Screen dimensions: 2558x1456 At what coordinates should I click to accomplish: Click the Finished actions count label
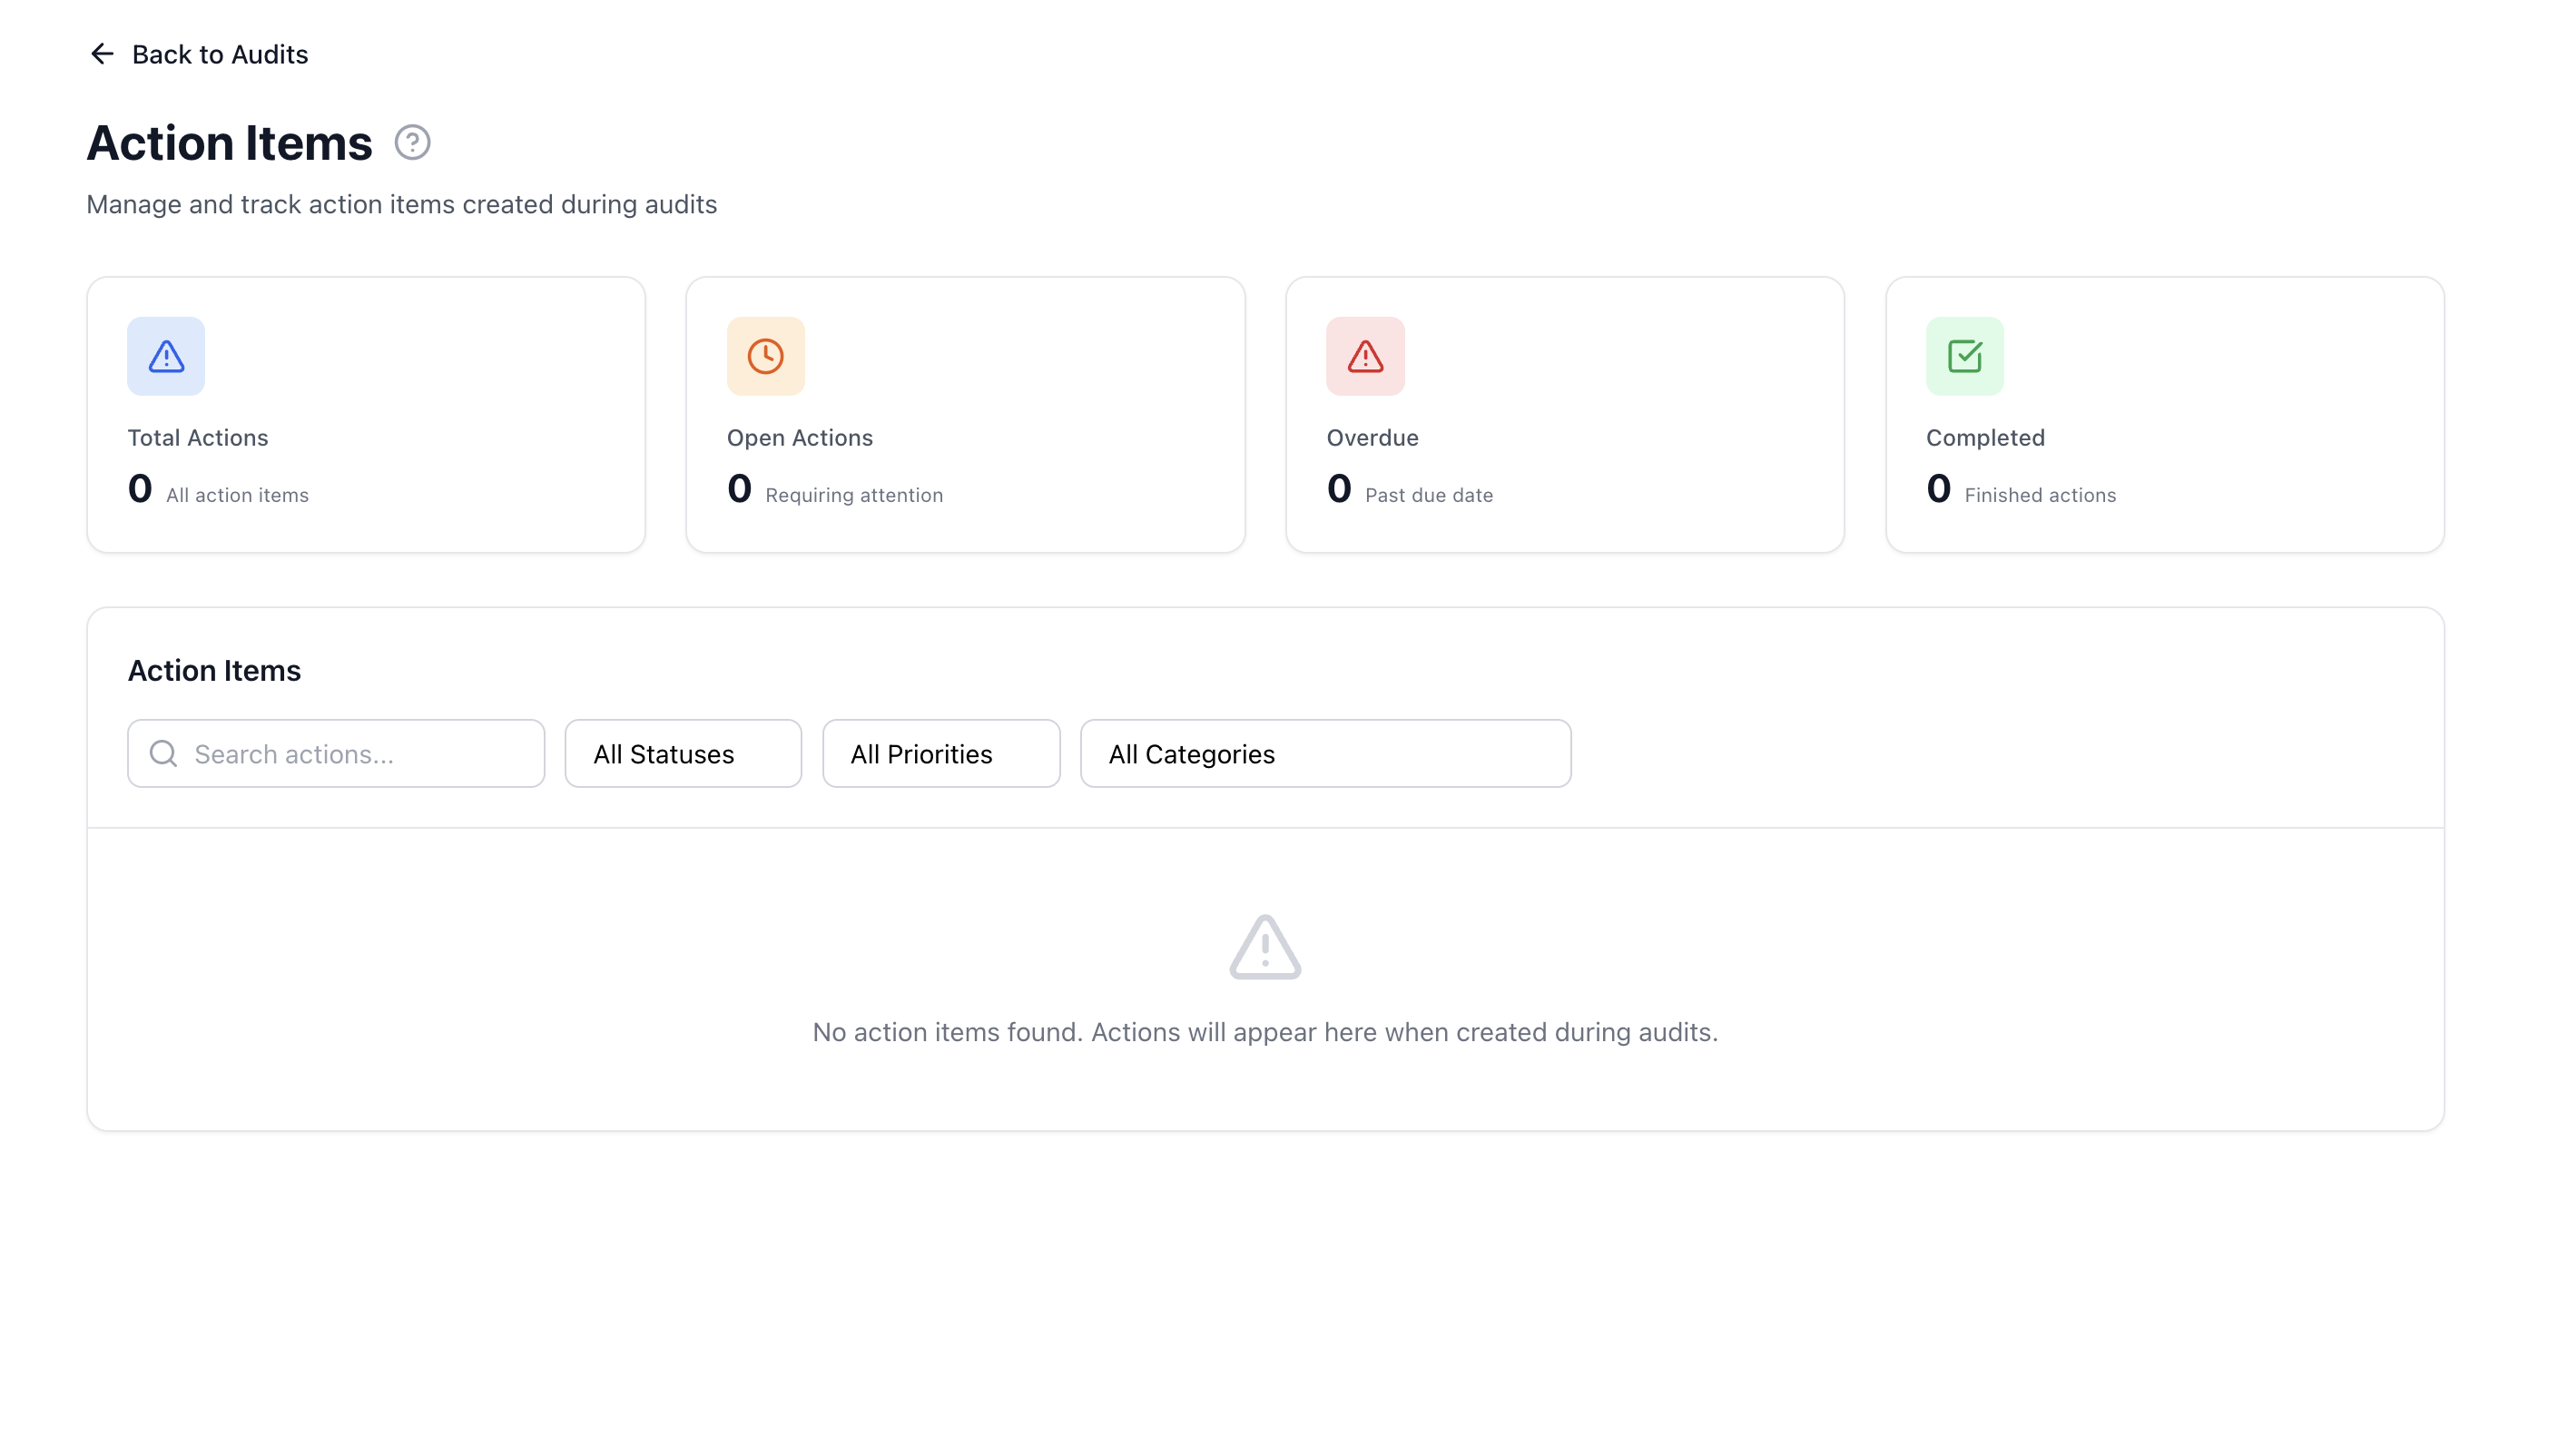2040,494
